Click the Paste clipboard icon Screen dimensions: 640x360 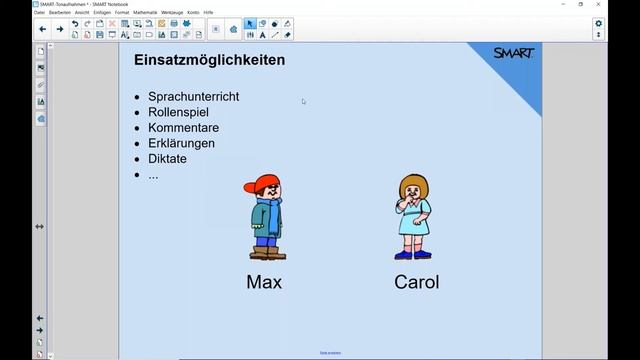[x=100, y=24]
